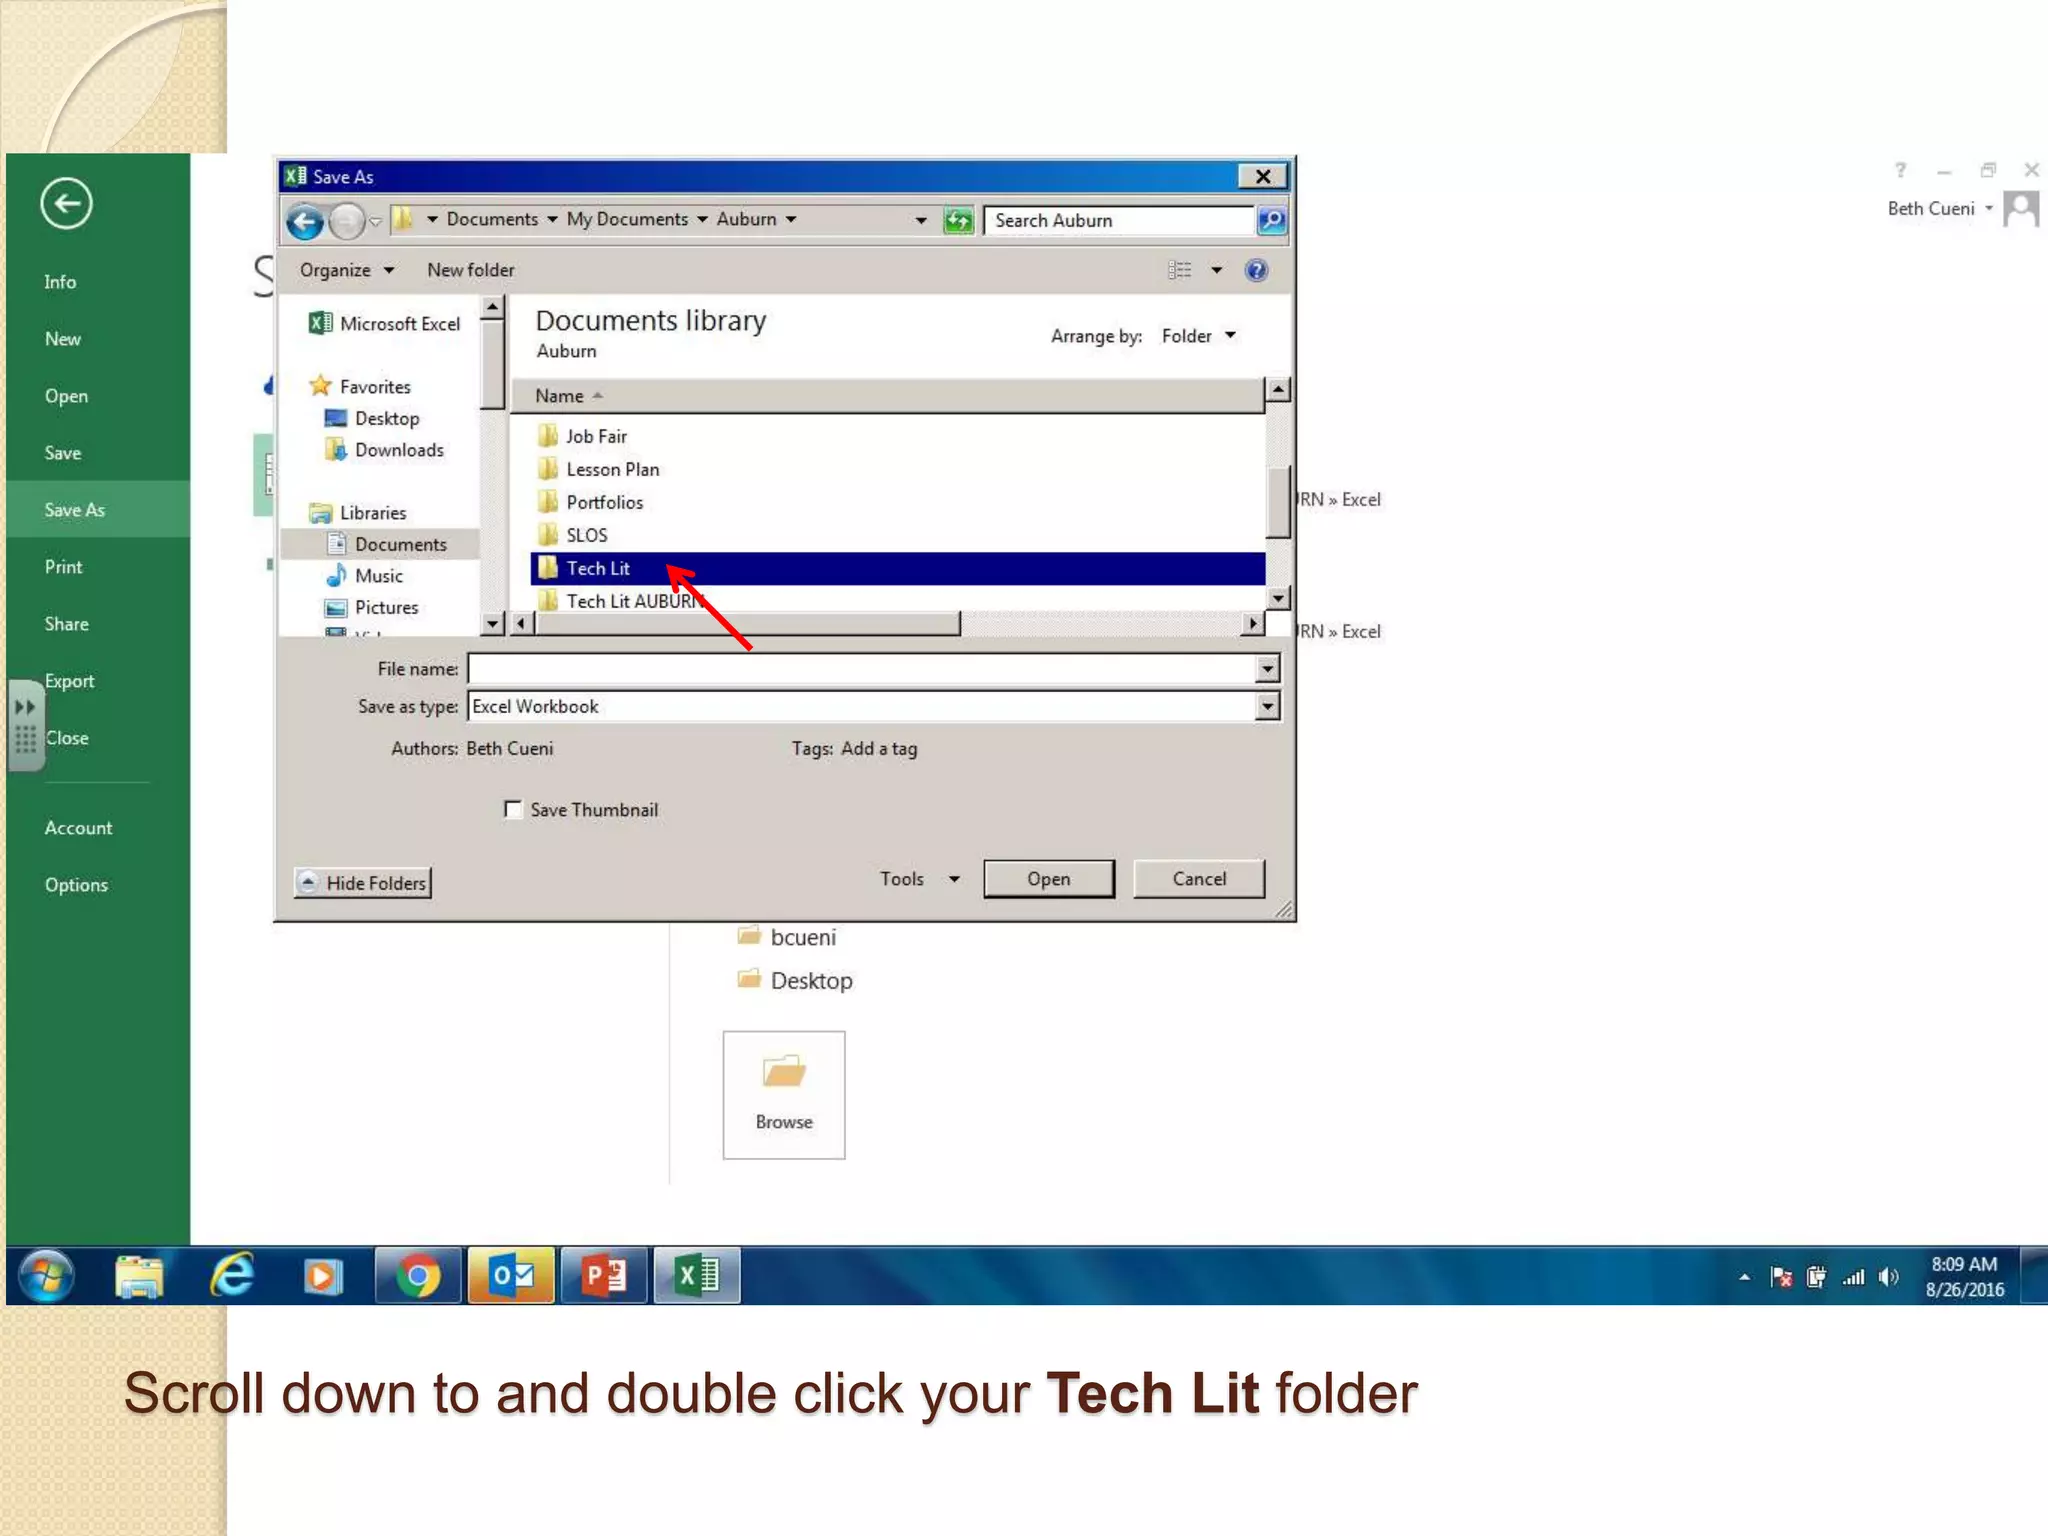Viewport: 2048px width, 1536px height.
Task: Toggle the Save Thumbnail checkbox
Action: 513,809
